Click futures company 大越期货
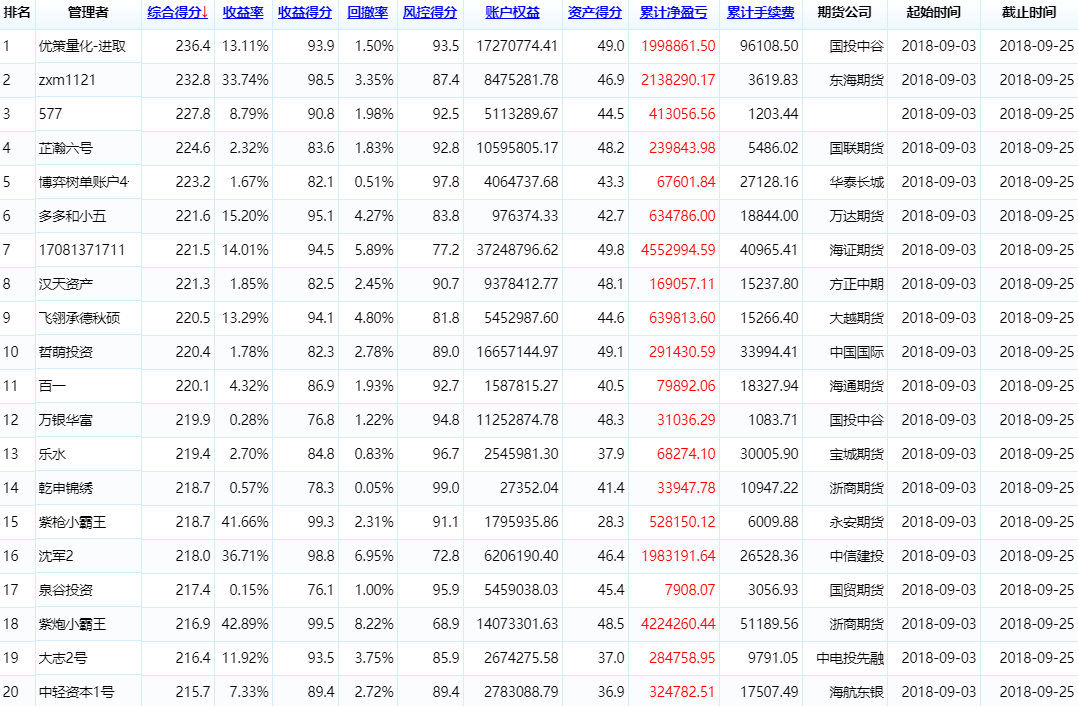1078x706 pixels. tap(856, 318)
